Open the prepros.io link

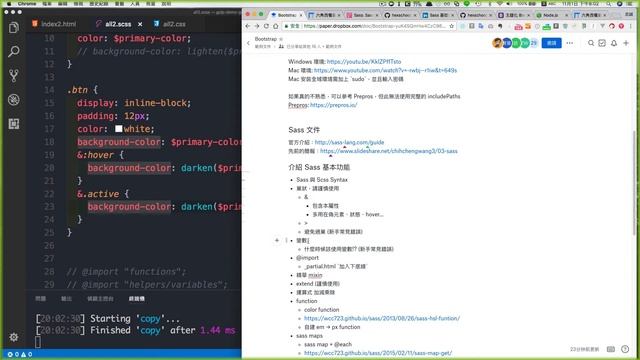click(x=333, y=105)
